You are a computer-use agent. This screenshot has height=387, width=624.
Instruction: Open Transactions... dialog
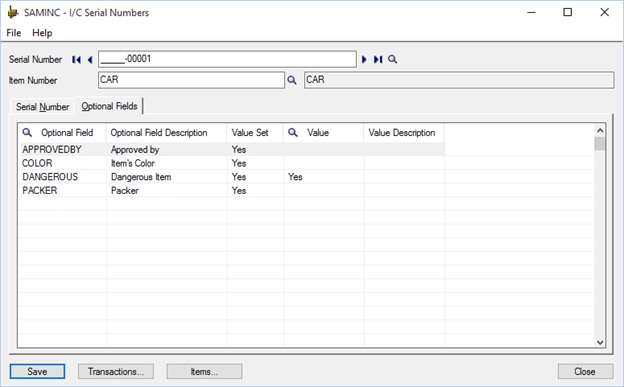pos(116,371)
